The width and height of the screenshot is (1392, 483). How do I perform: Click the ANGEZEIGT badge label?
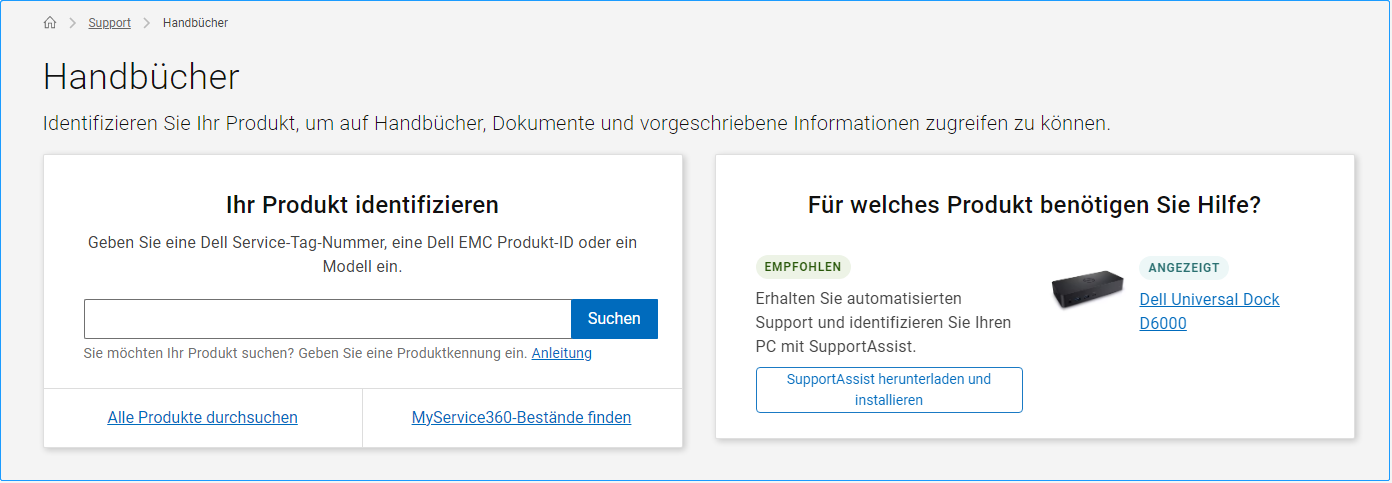coord(1183,268)
